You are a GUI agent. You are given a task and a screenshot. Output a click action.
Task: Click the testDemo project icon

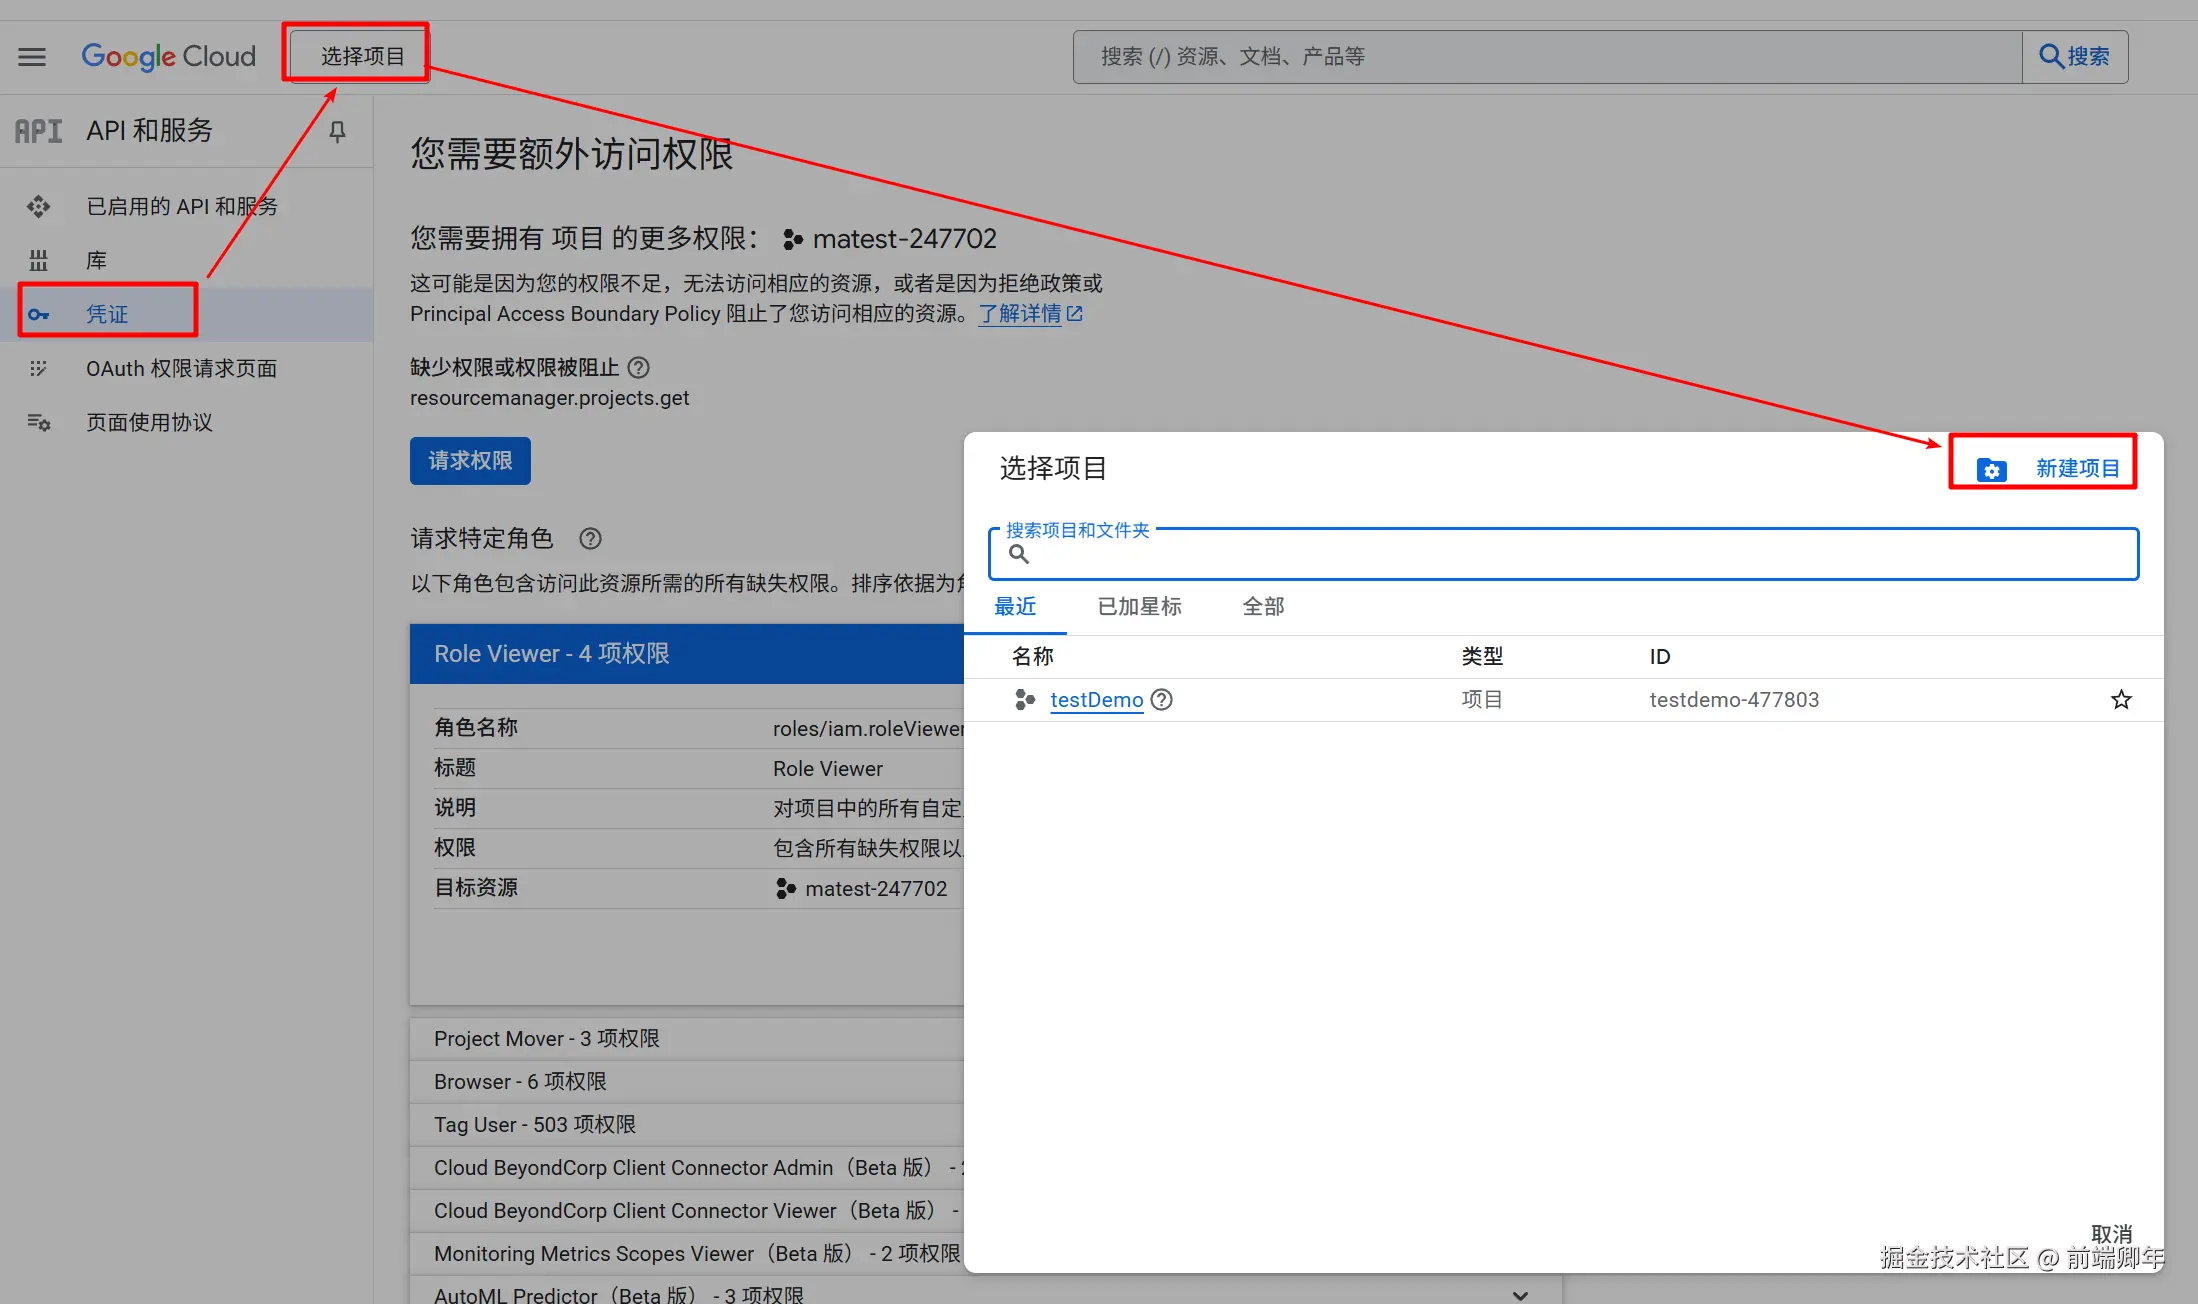[1023, 699]
